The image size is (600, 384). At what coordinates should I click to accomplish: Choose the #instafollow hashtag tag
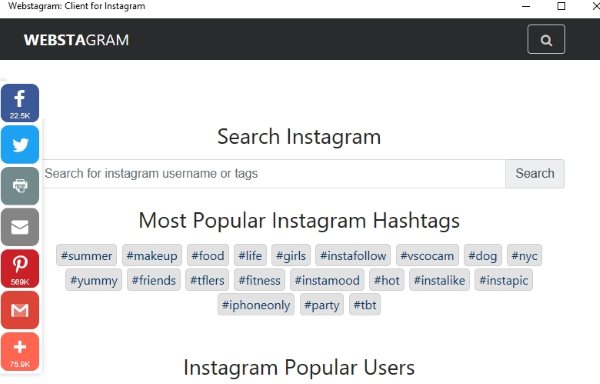pos(353,255)
